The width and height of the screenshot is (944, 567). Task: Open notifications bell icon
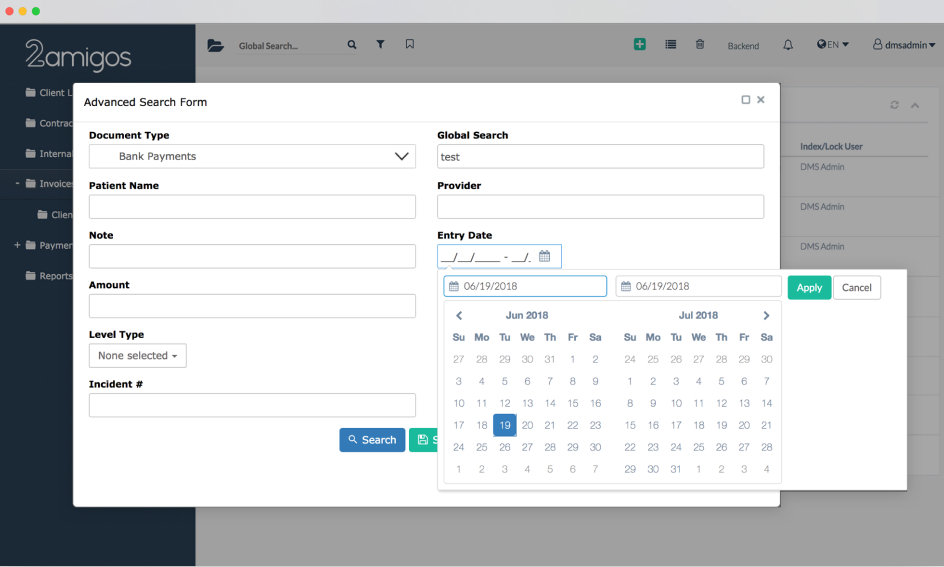[788, 45]
